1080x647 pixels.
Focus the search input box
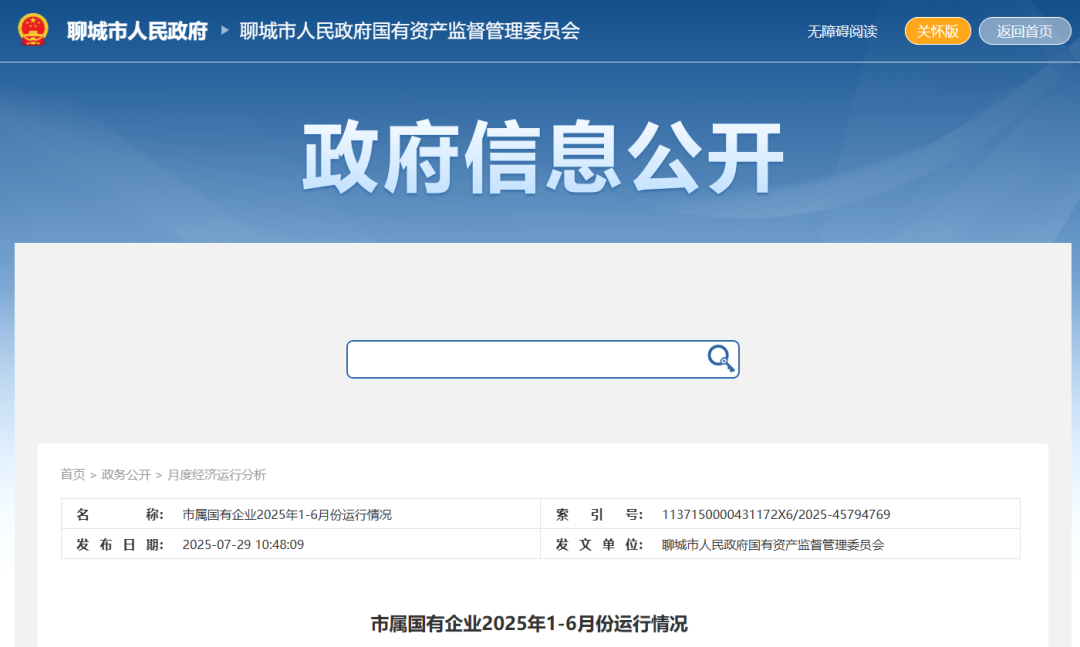[525, 359]
